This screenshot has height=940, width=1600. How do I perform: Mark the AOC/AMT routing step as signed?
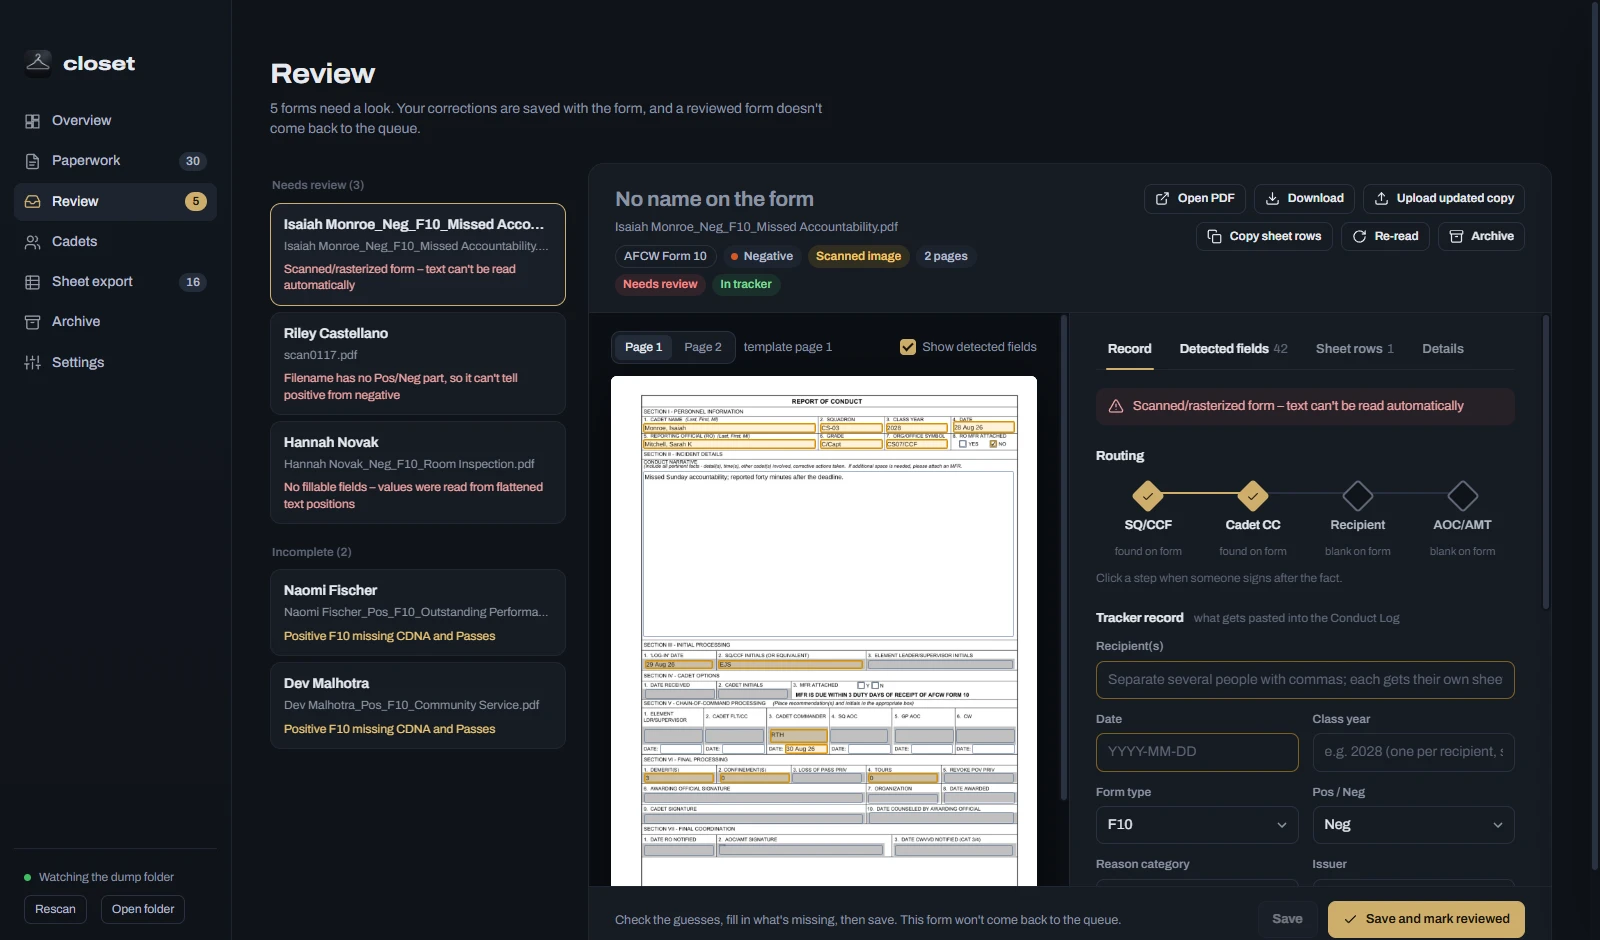pyautogui.click(x=1463, y=495)
